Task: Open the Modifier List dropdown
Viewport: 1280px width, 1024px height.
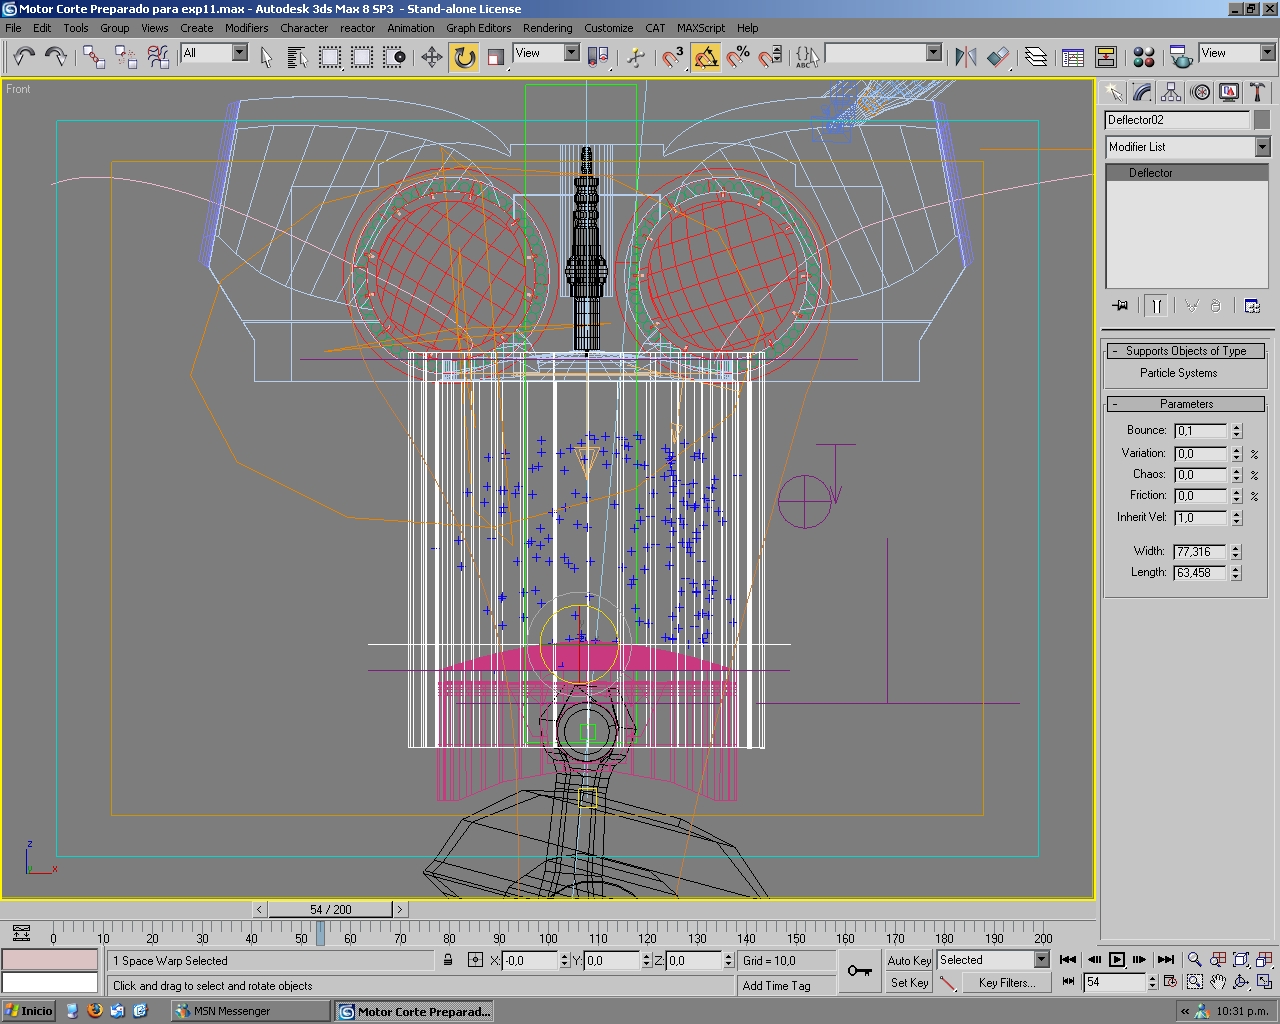Action: pyautogui.click(x=1261, y=147)
